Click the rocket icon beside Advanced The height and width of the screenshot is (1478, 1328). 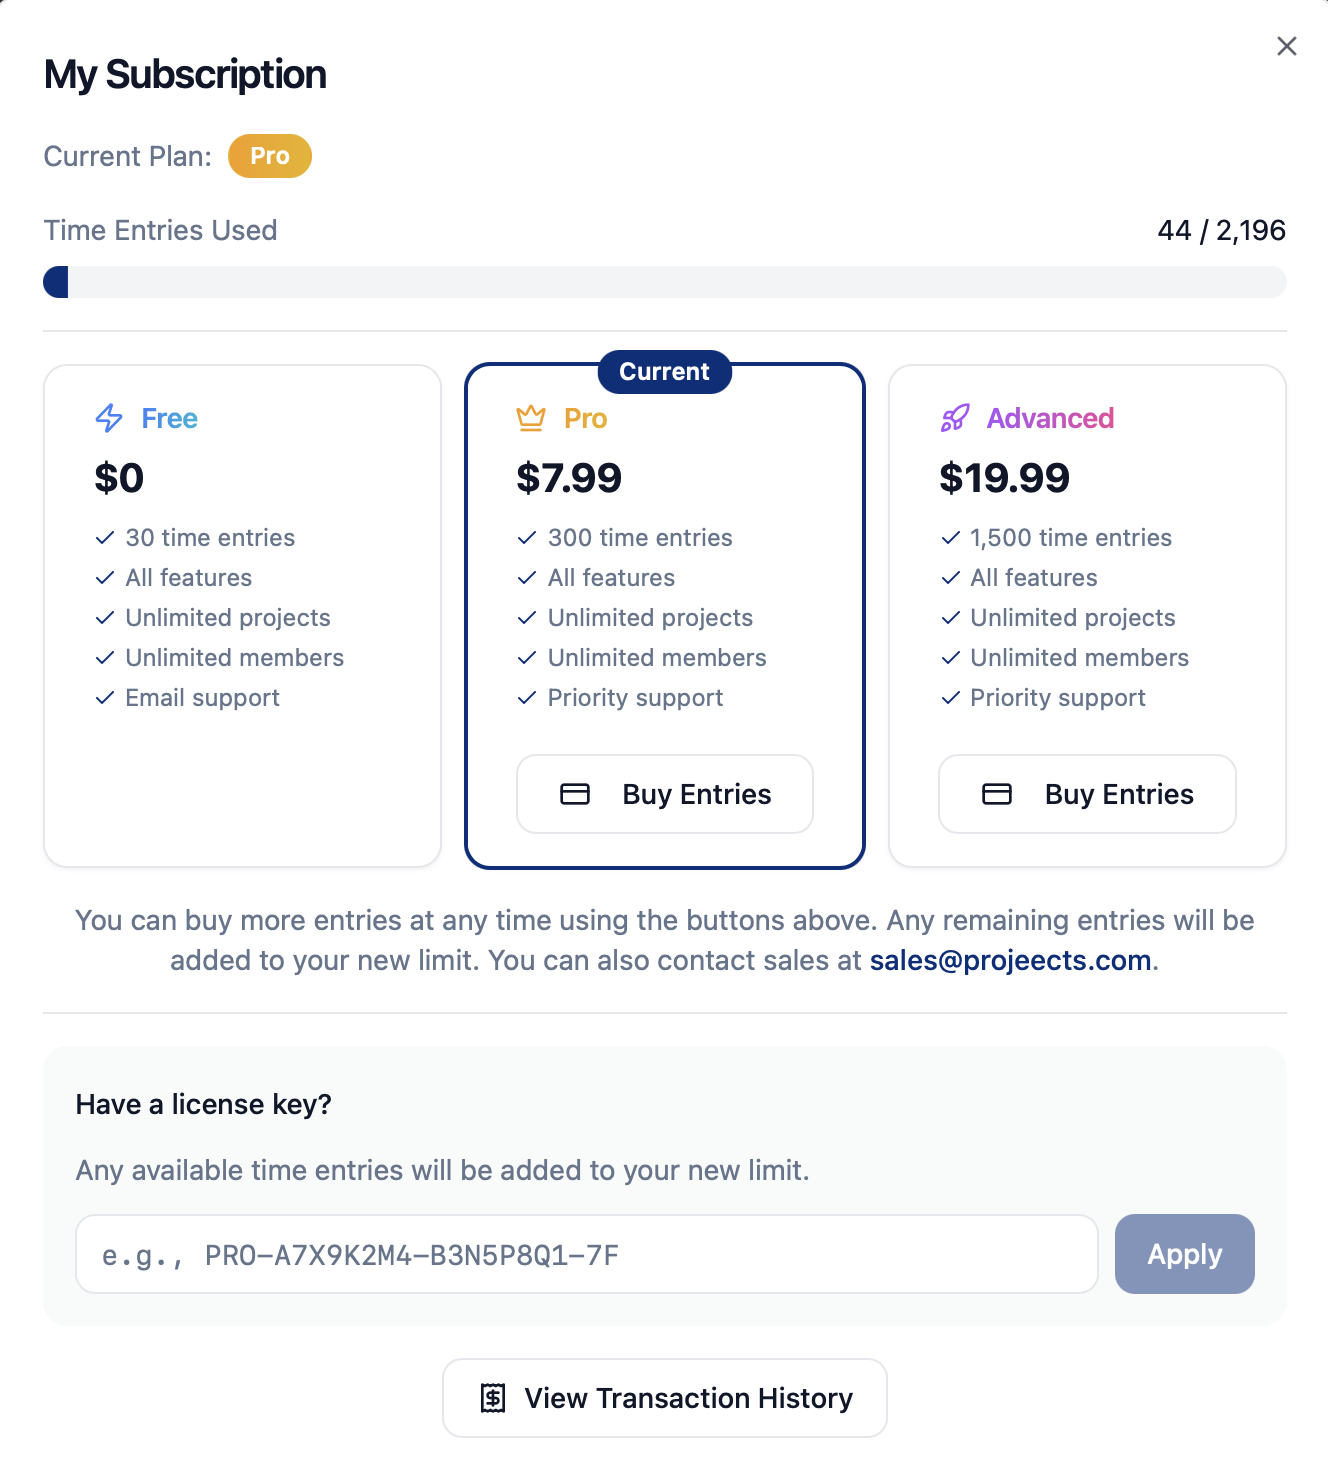955,418
